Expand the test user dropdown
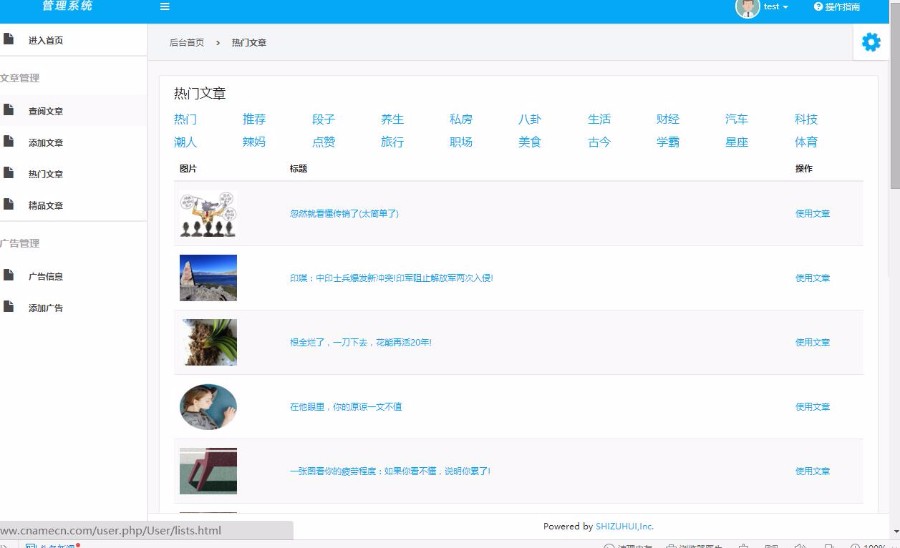 tap(776, 7)
